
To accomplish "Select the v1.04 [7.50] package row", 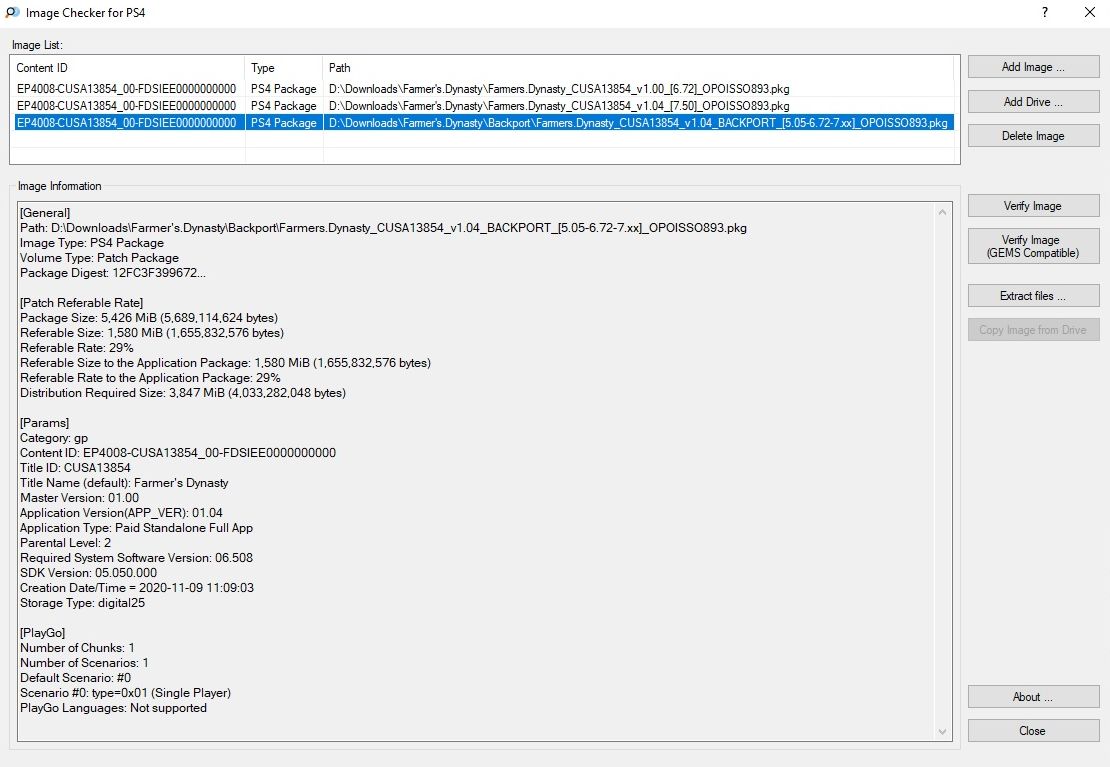I will pyautogui.click(x=558, y=106).
